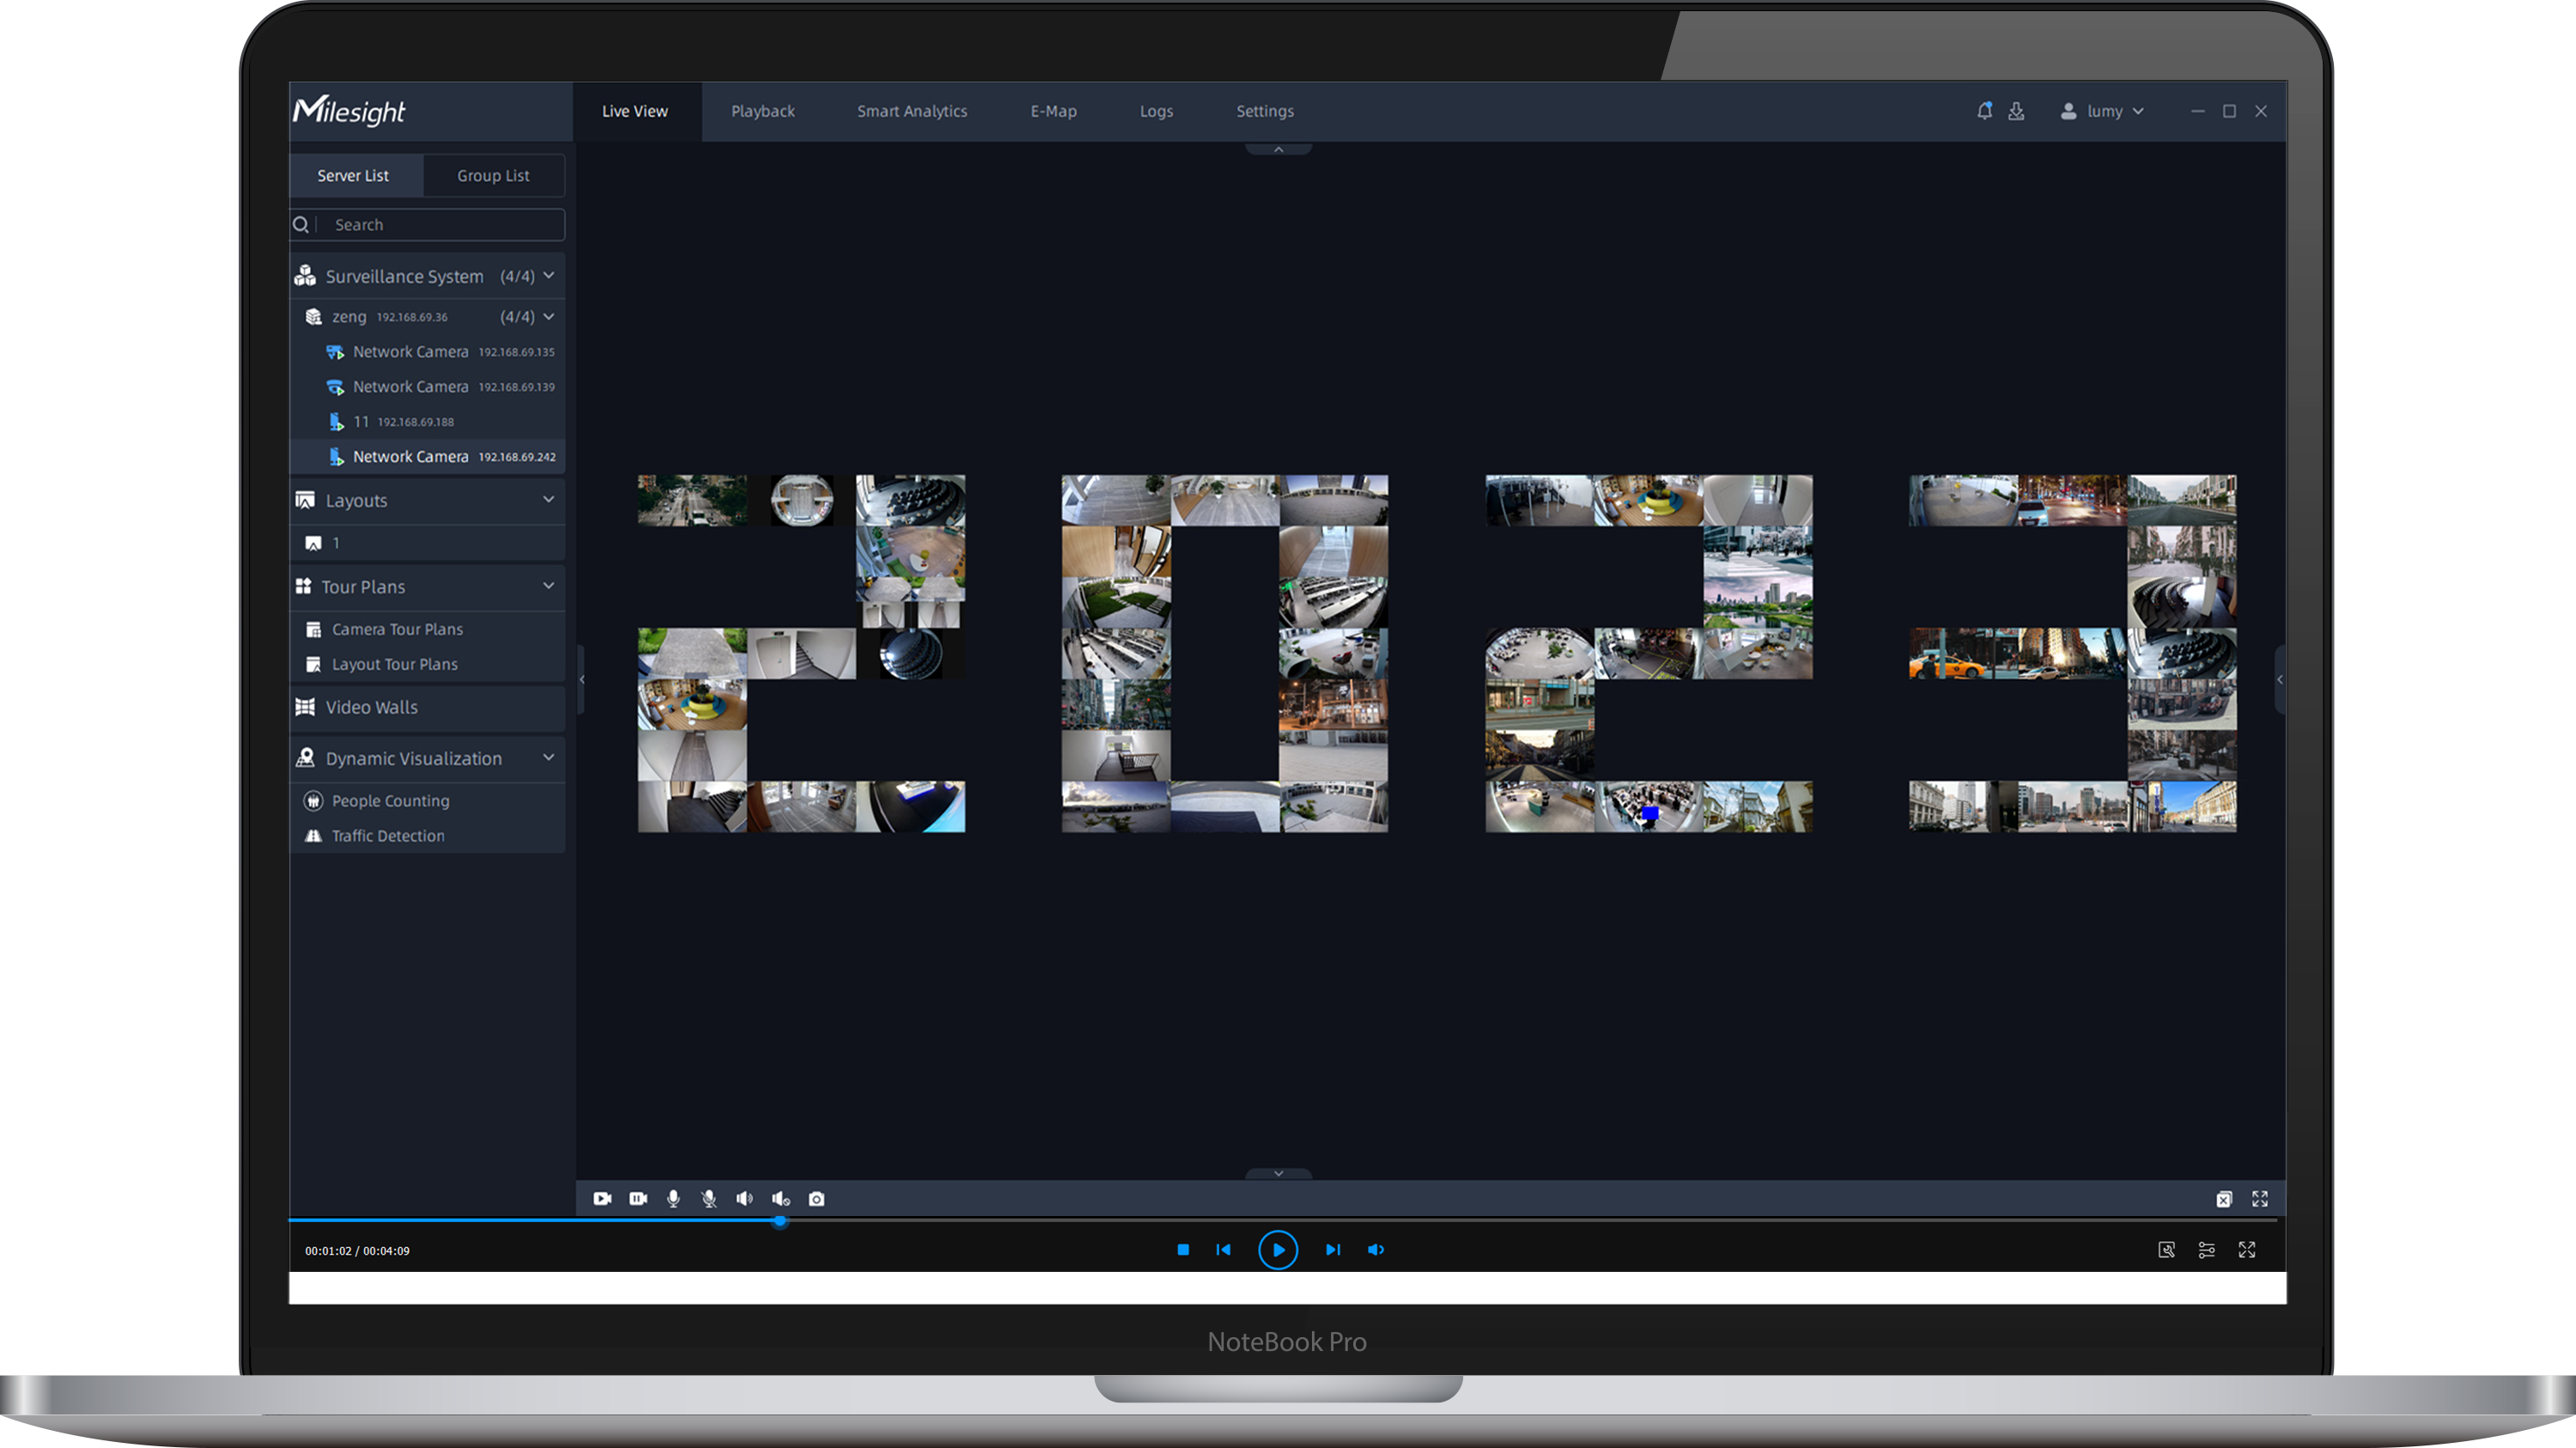Open the Group List tab
This screenshot has height=1448, width=2576.
tap(493, 176)
